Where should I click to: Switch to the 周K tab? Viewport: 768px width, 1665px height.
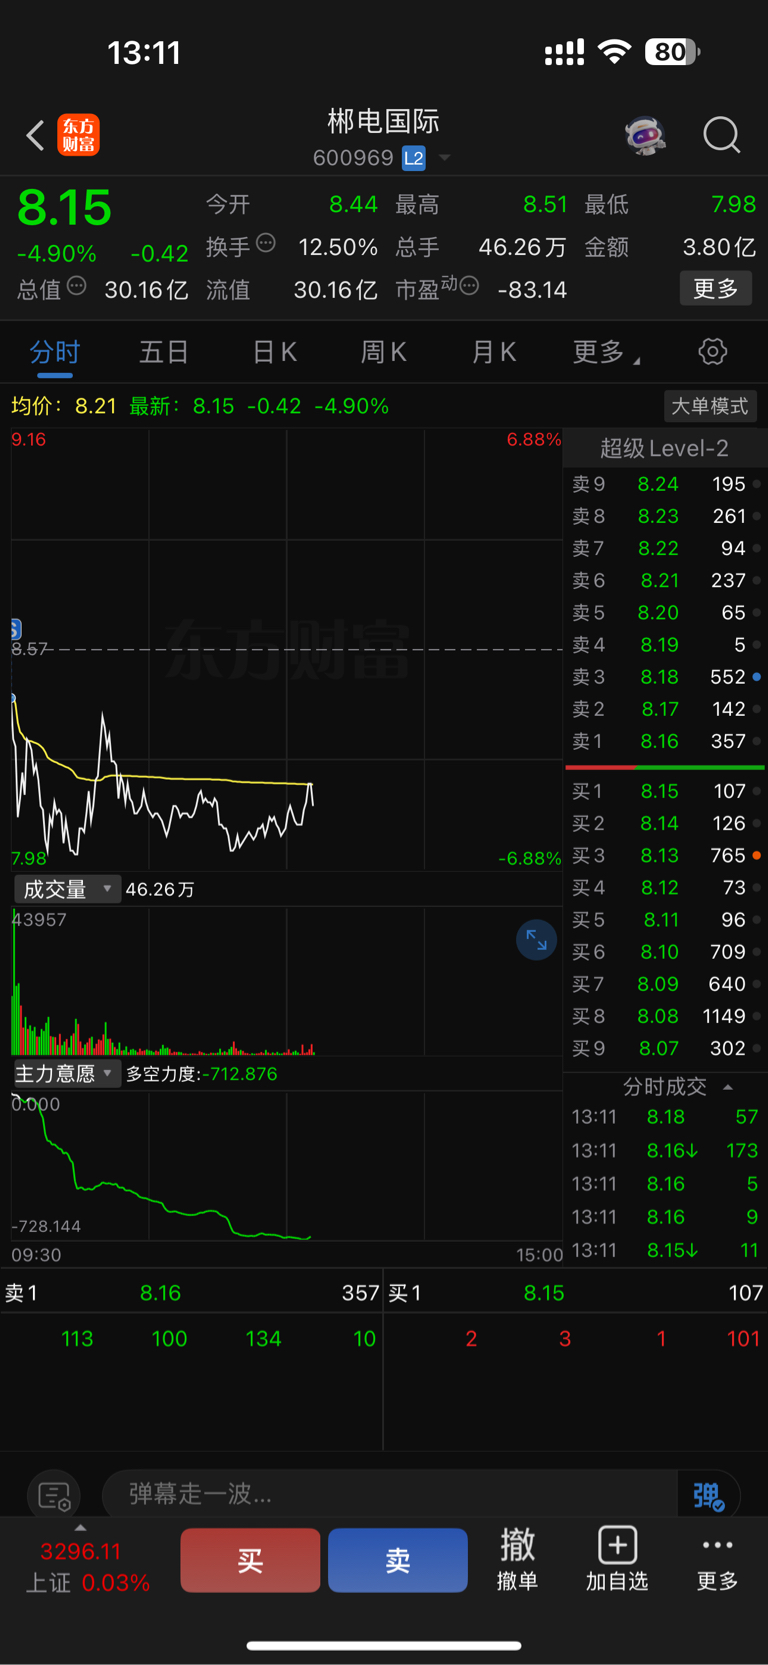(383, 352)
